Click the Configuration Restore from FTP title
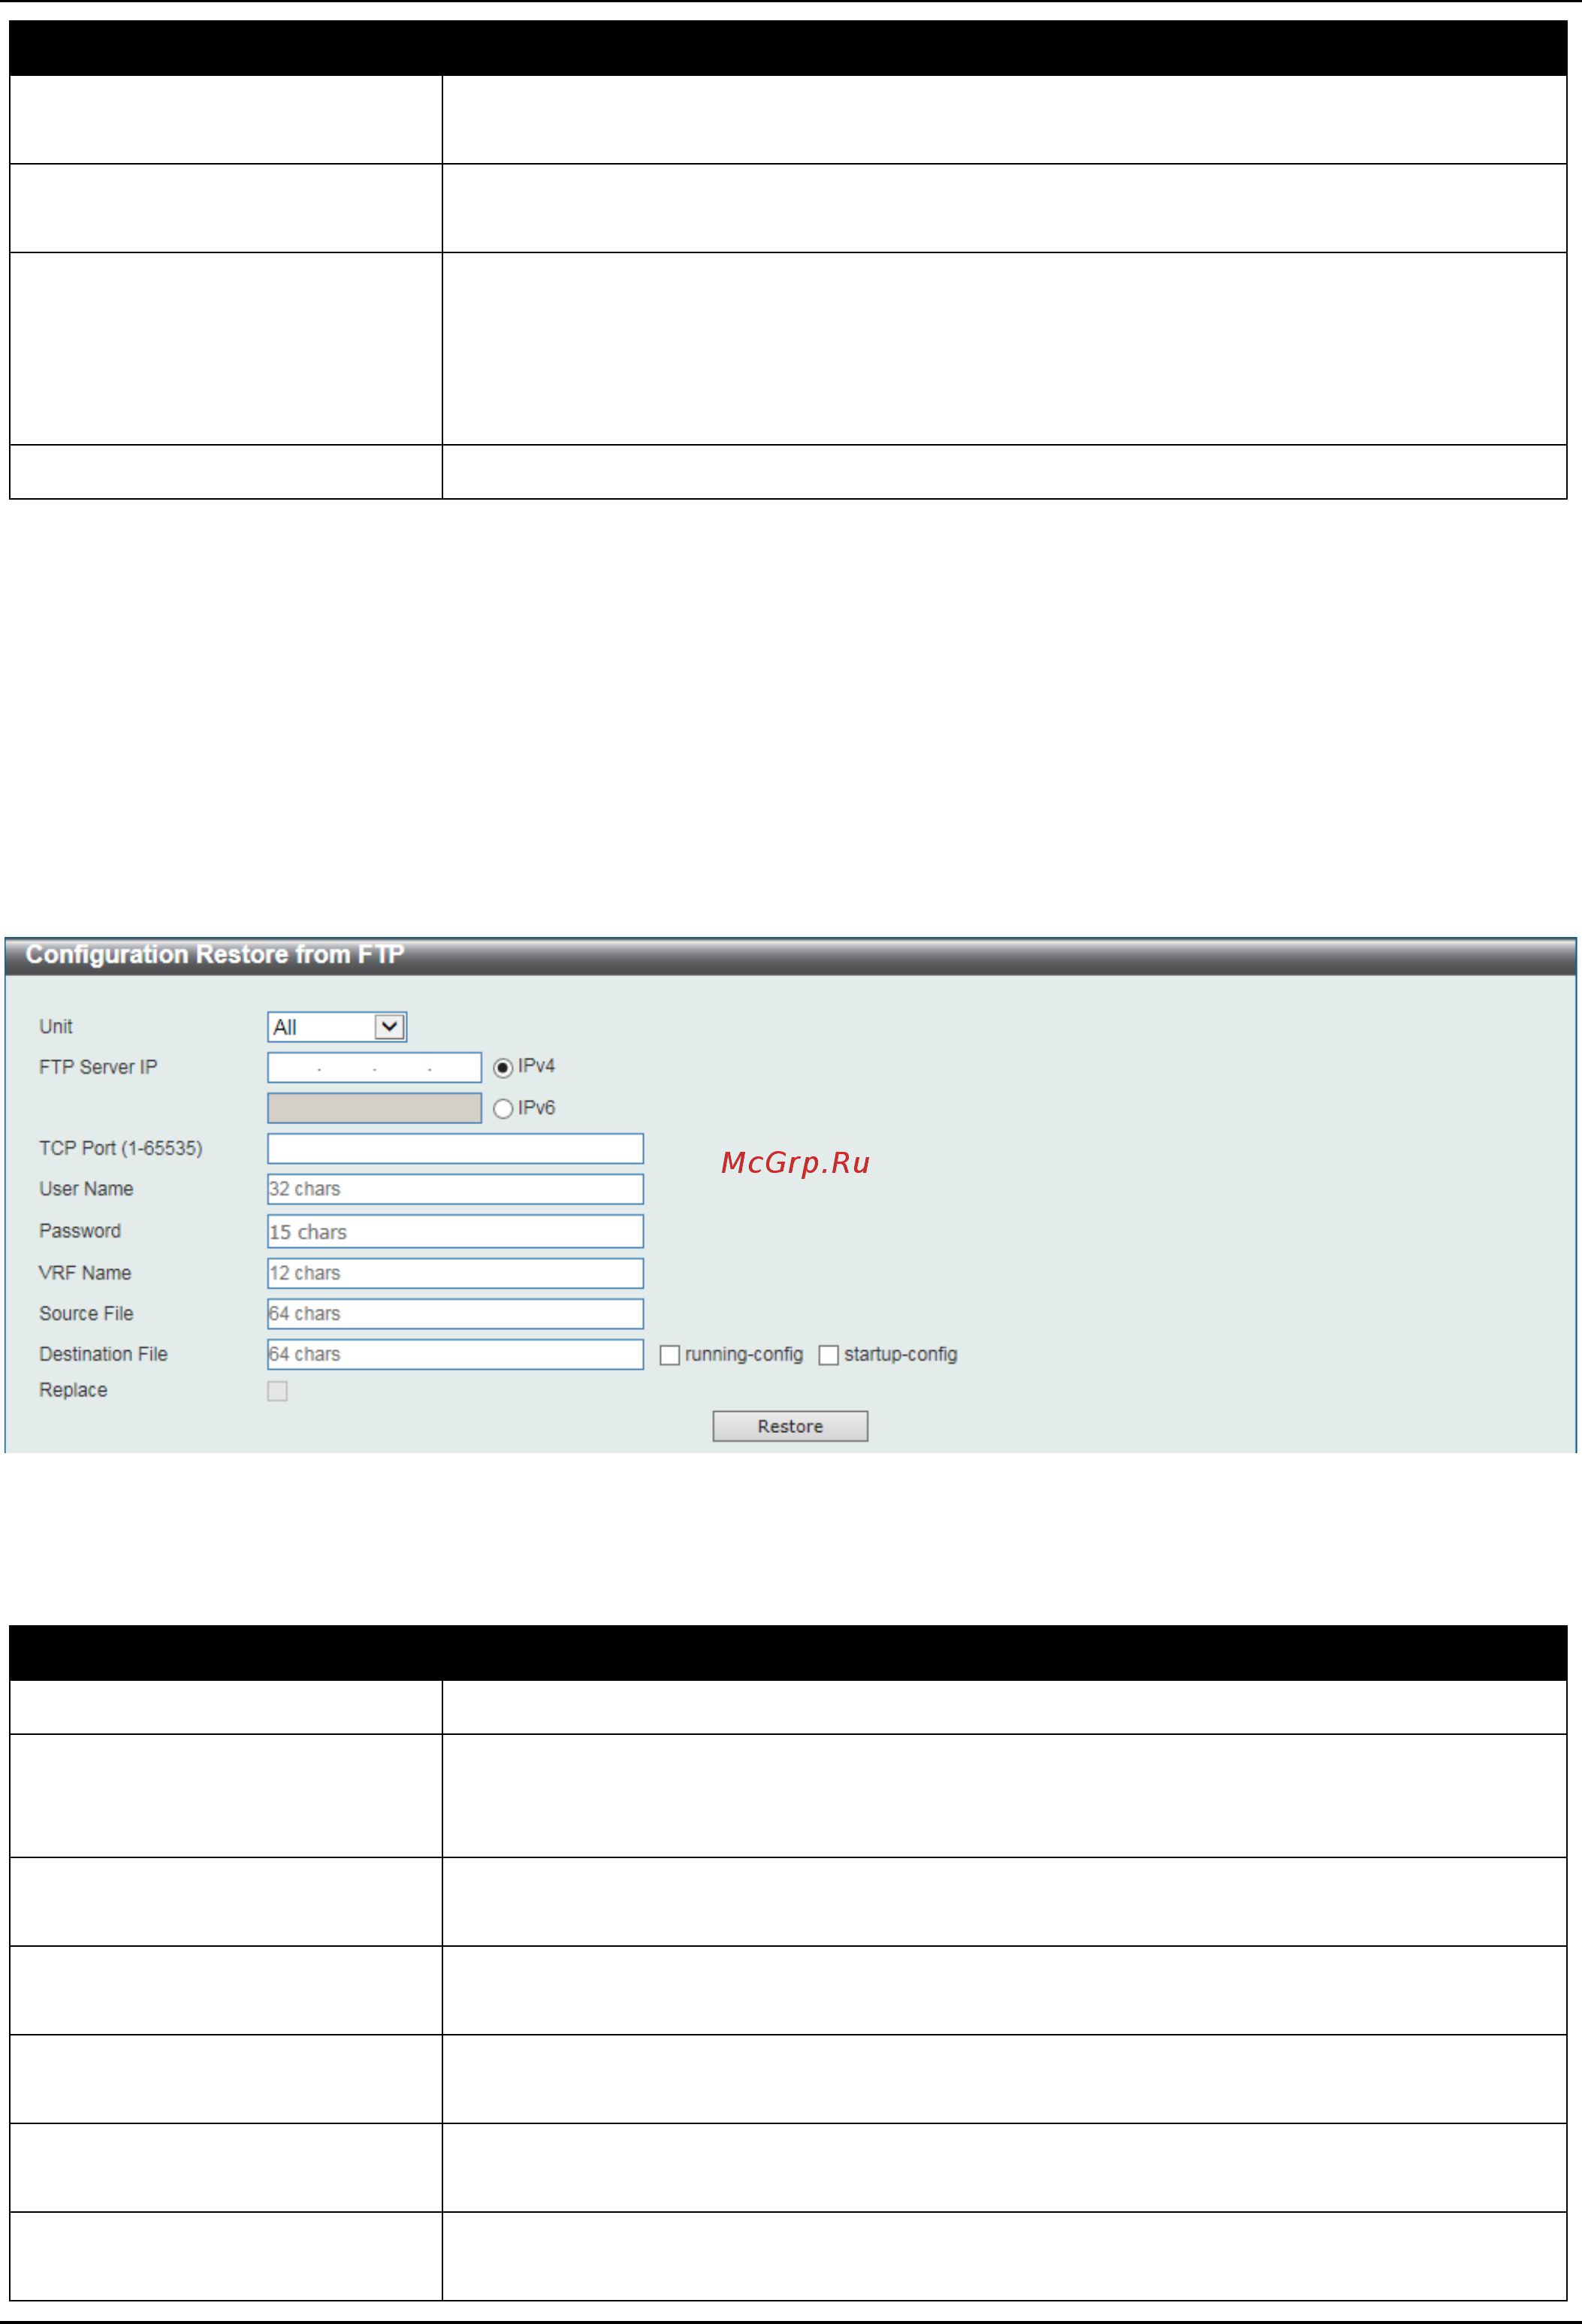 tap(215, 955)
